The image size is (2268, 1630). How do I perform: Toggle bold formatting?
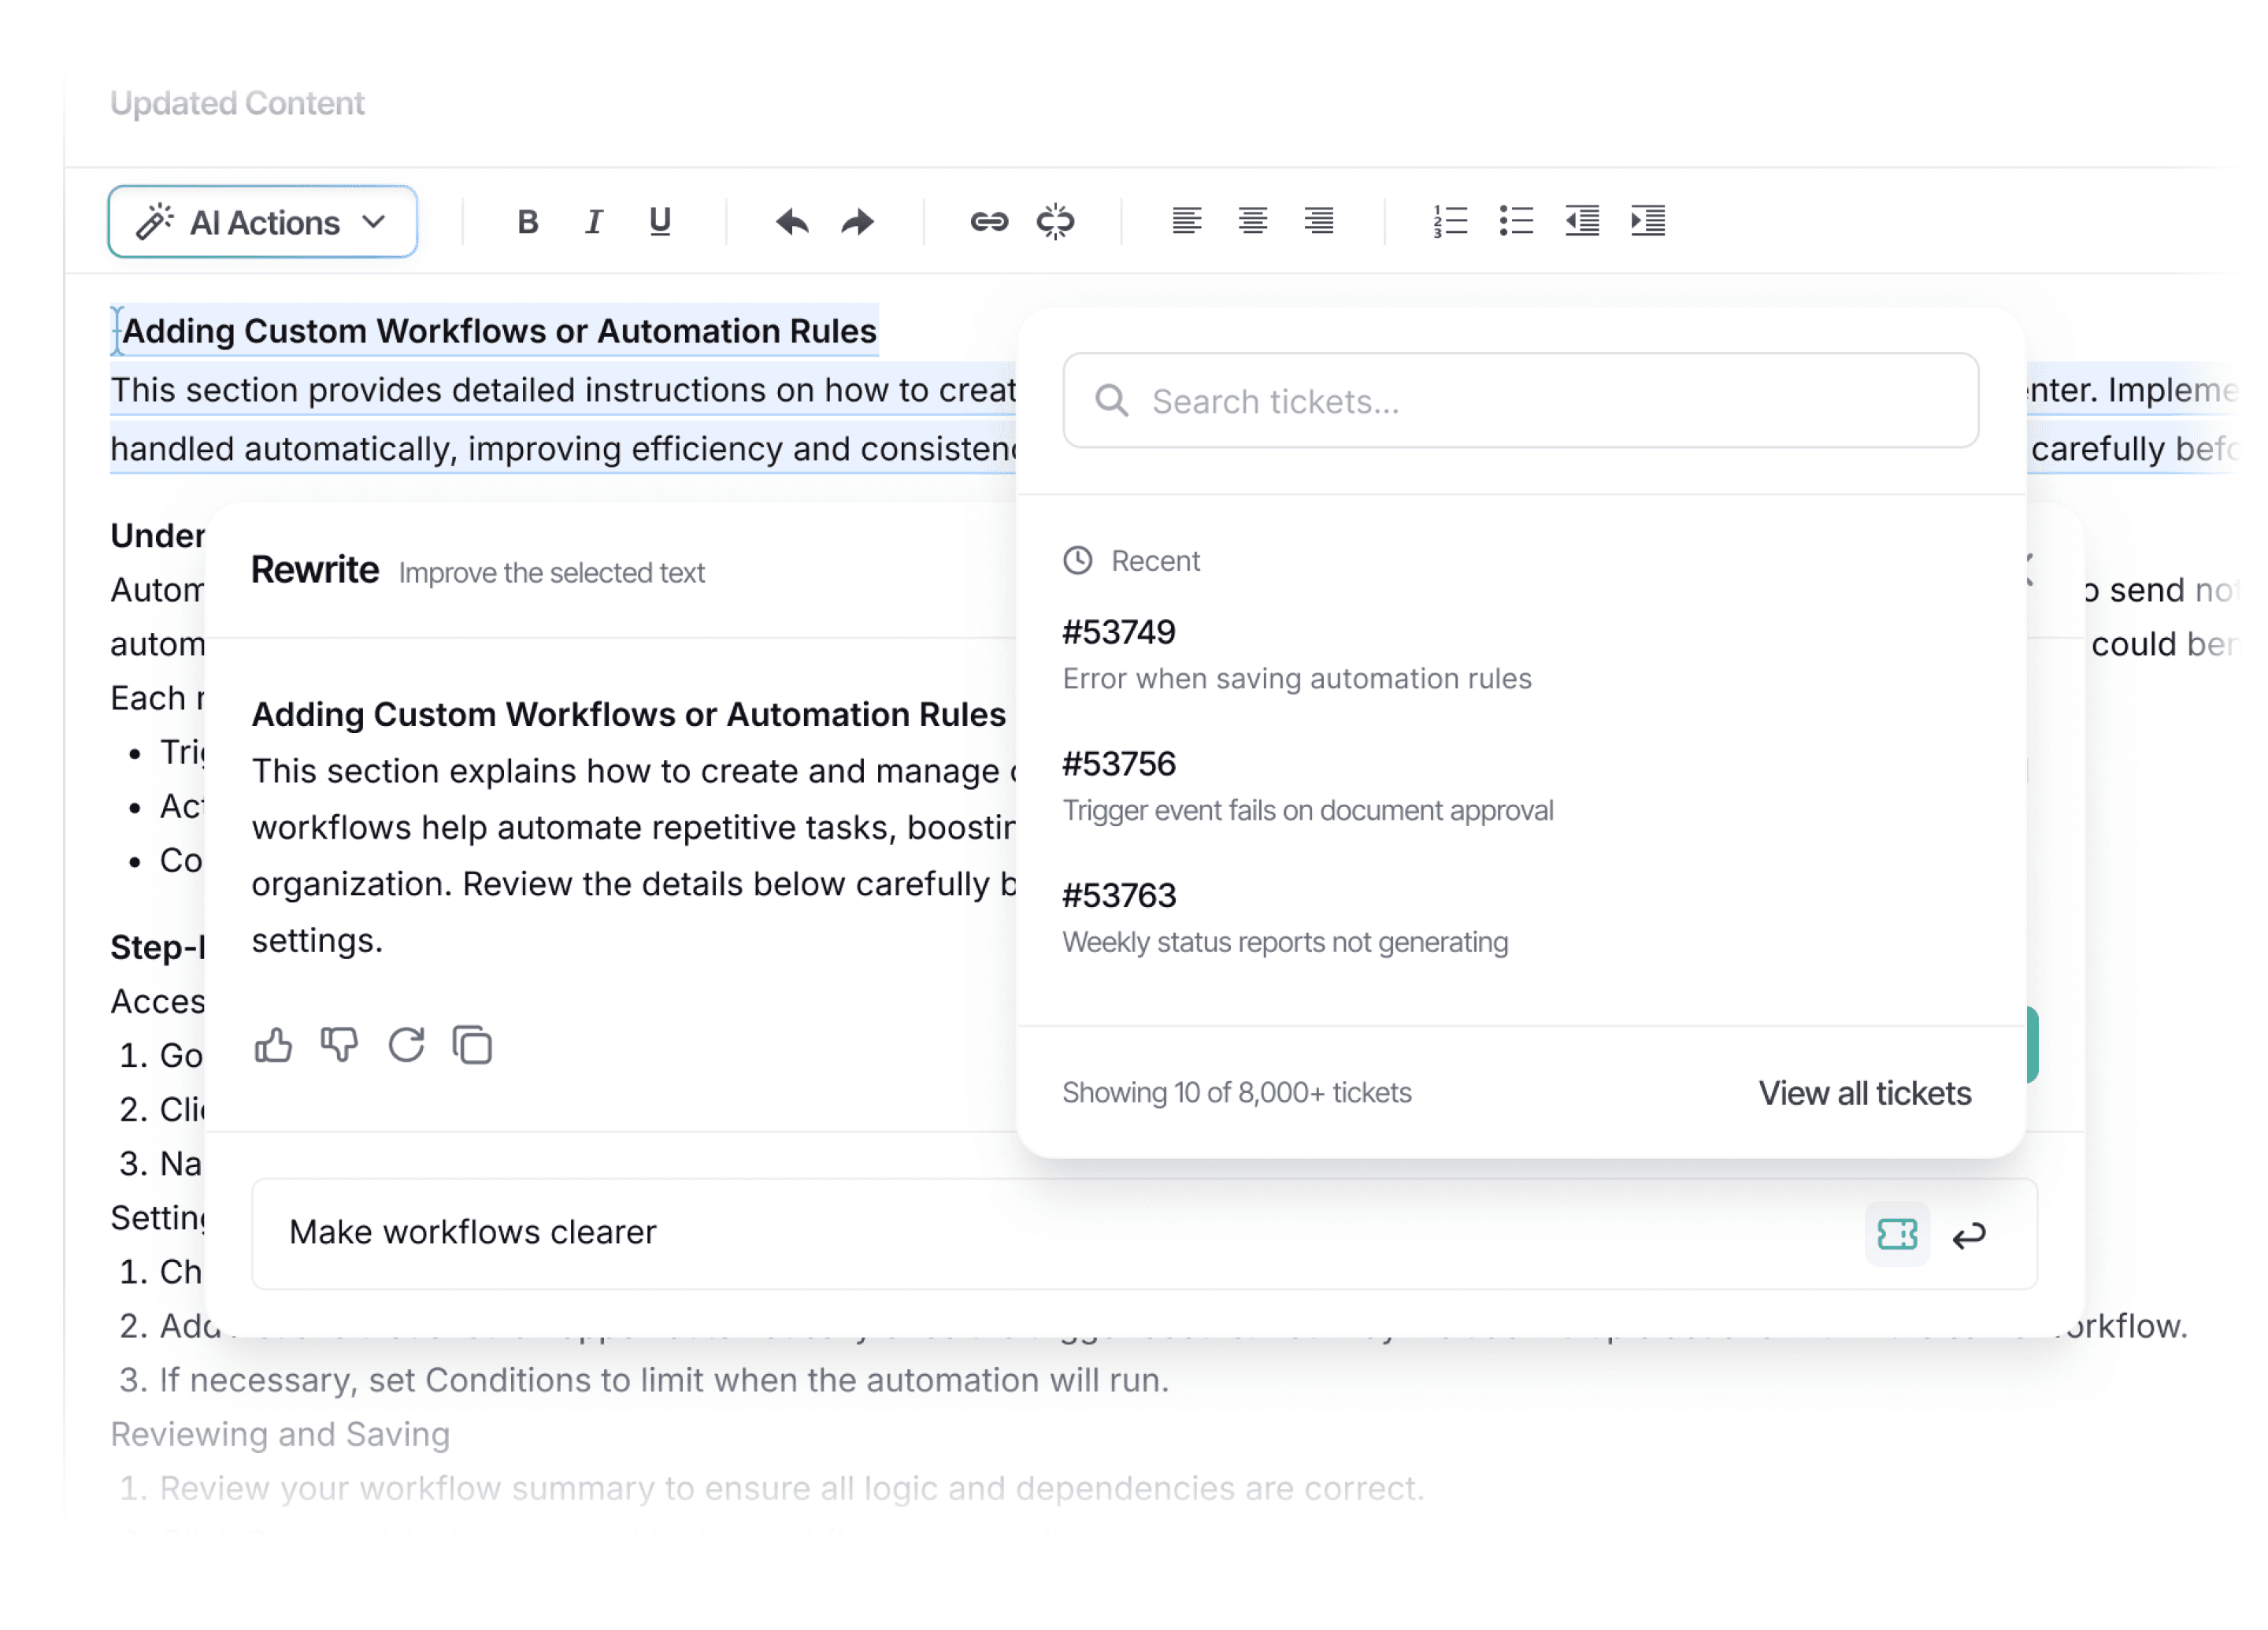click(x=527, y=222)
